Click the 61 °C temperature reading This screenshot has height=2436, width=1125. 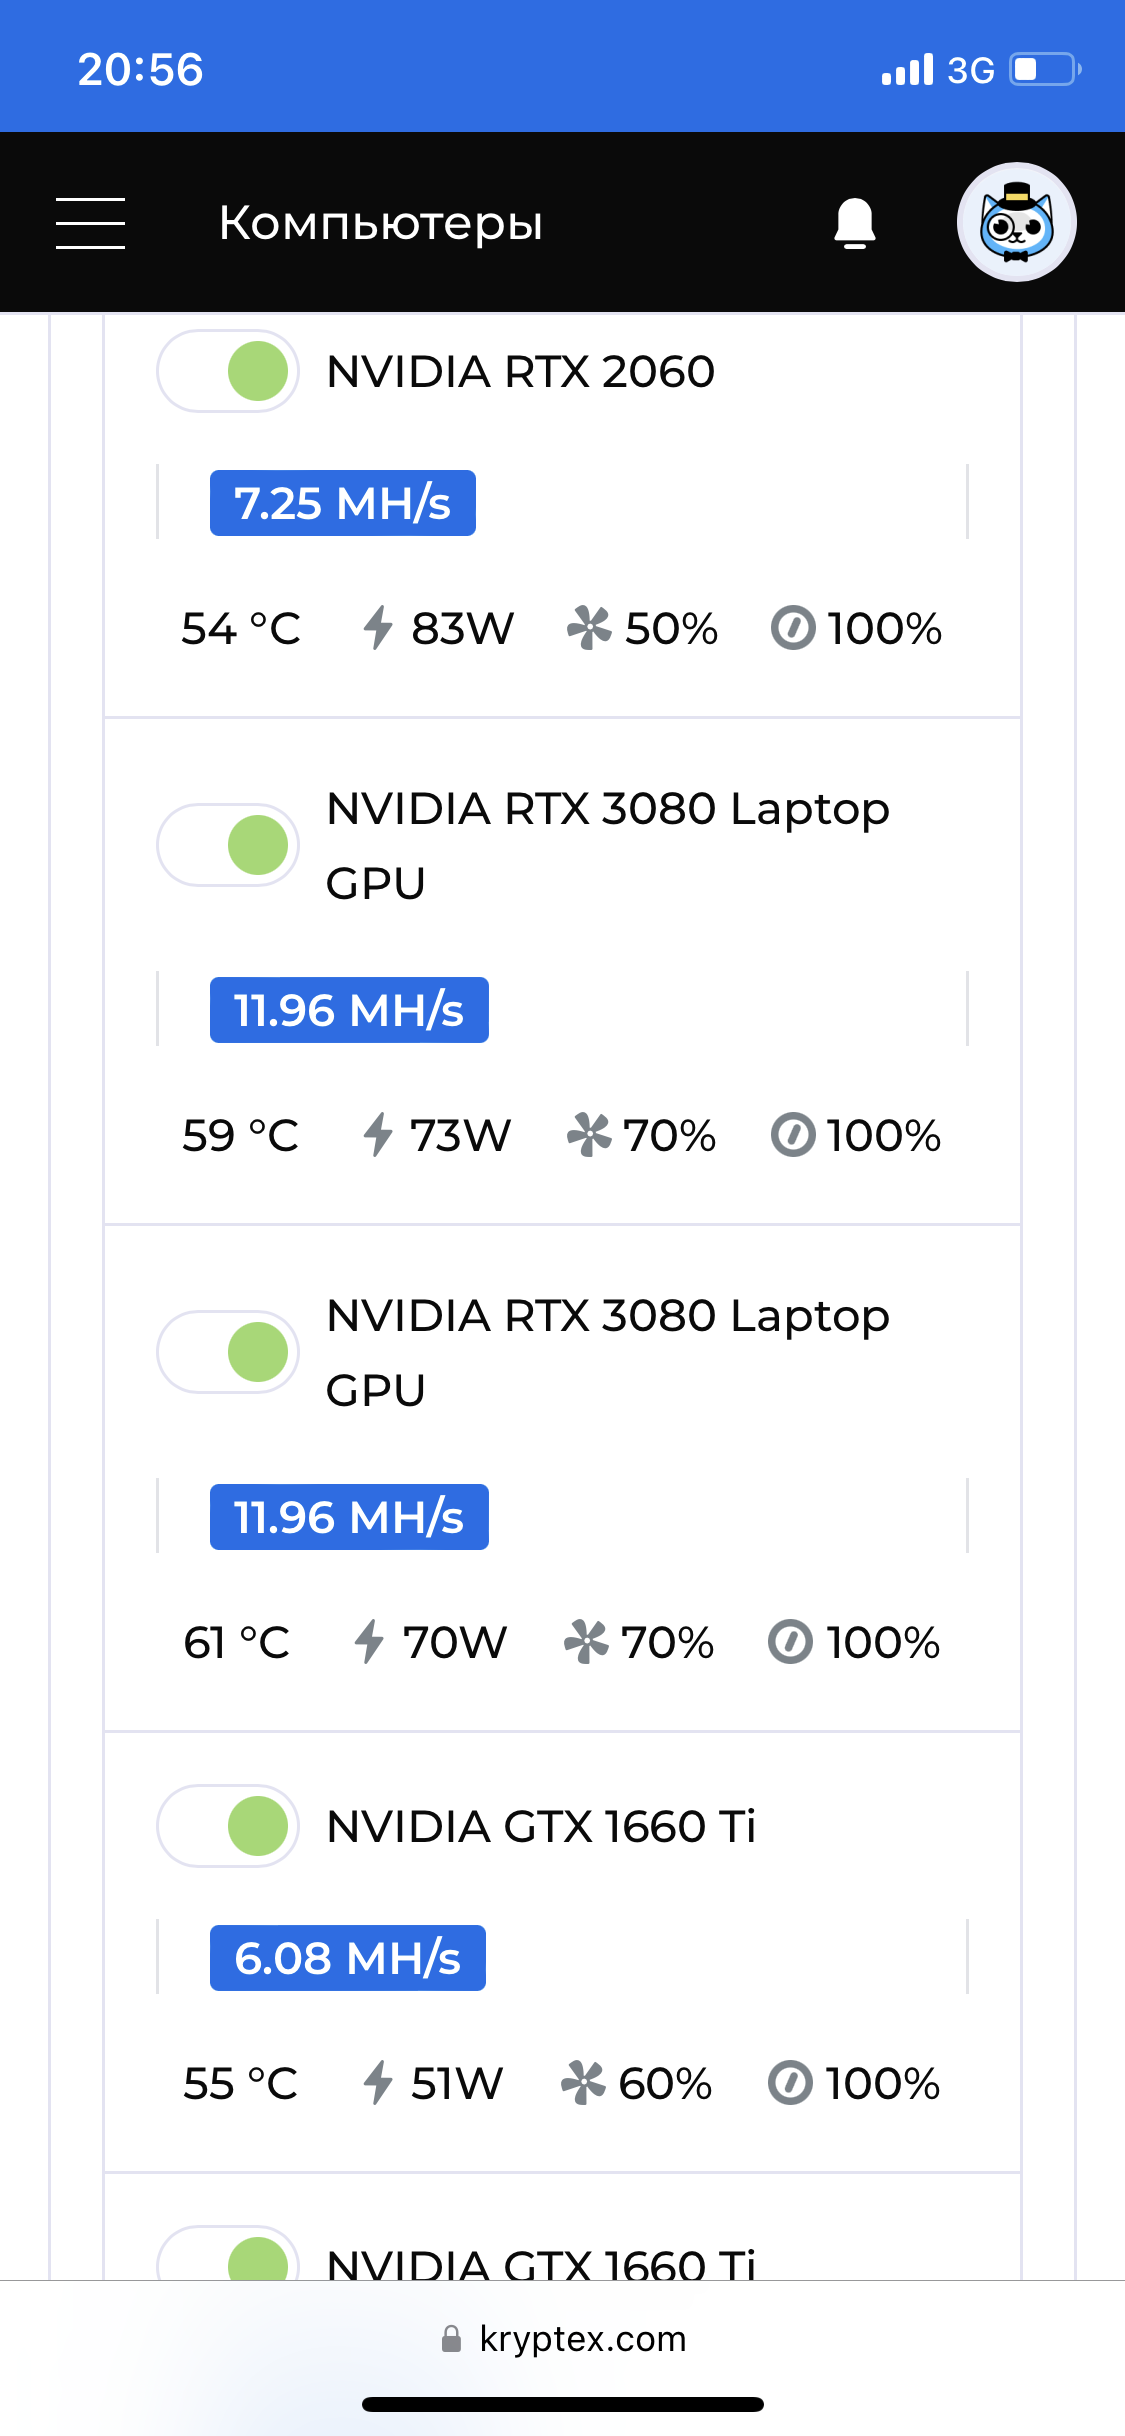point(237,1642)
